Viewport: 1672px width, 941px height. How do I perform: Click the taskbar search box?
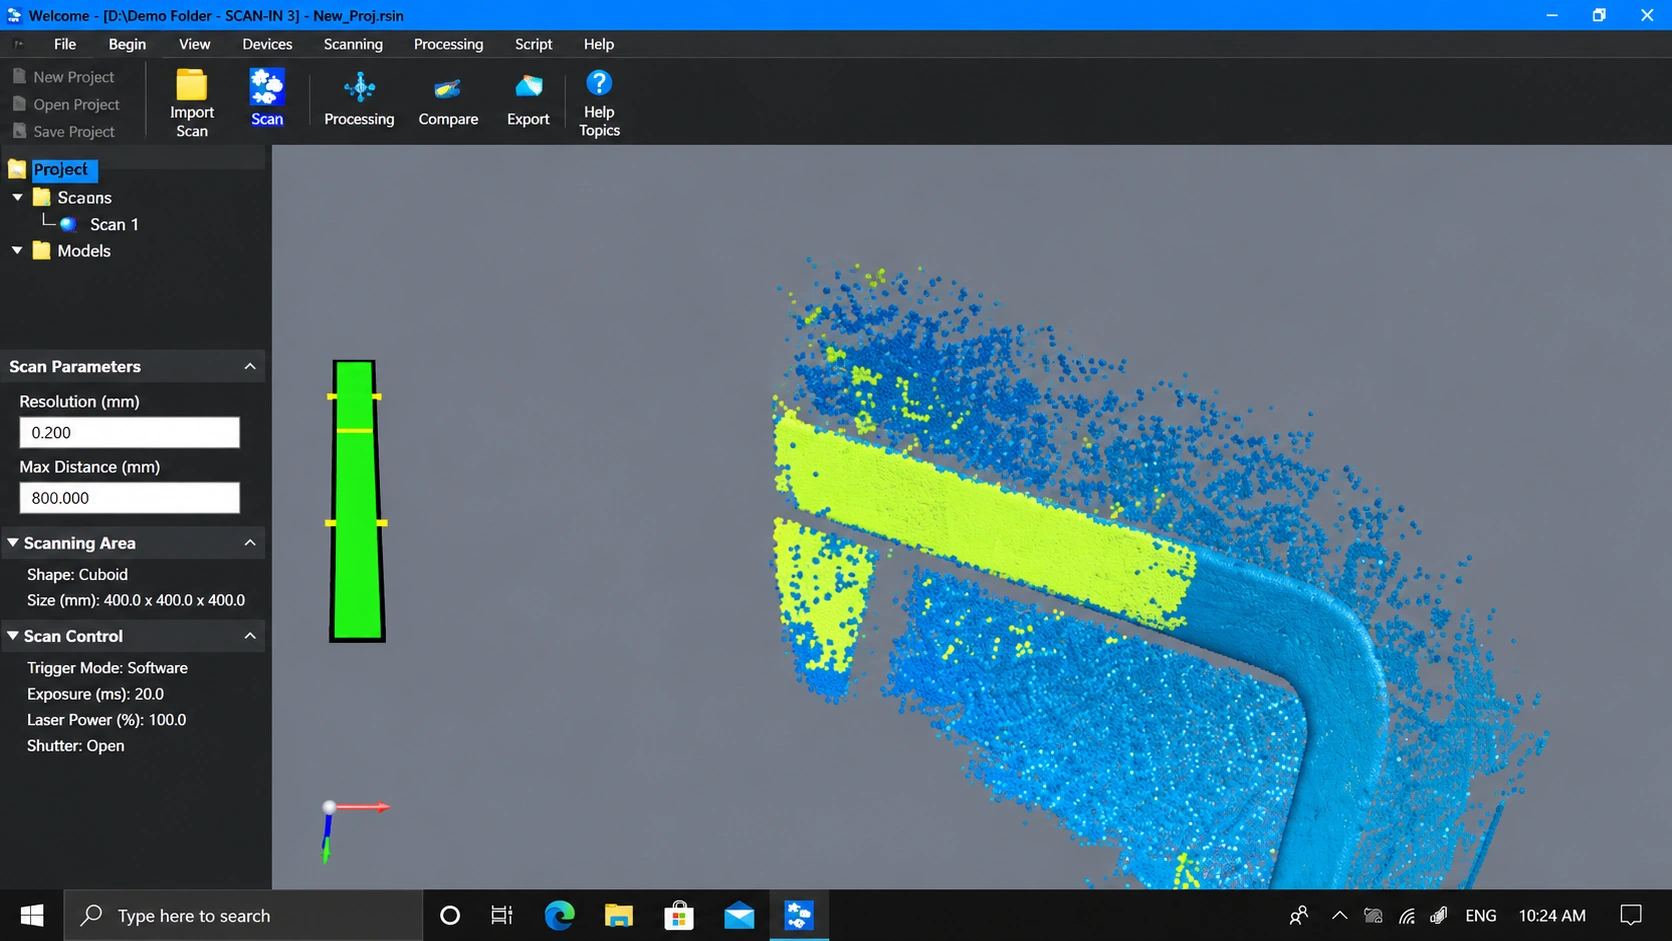tap(244, 915)
